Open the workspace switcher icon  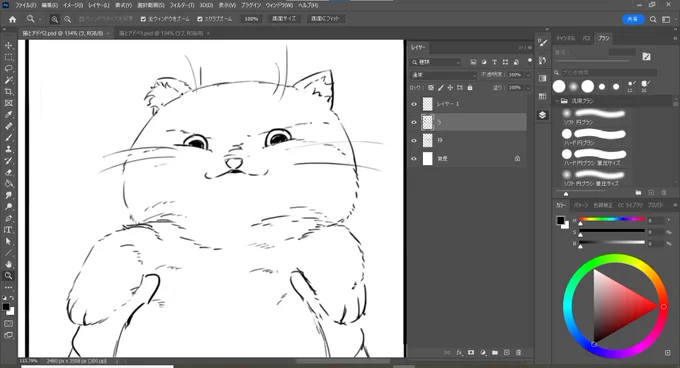click(667, 19)
